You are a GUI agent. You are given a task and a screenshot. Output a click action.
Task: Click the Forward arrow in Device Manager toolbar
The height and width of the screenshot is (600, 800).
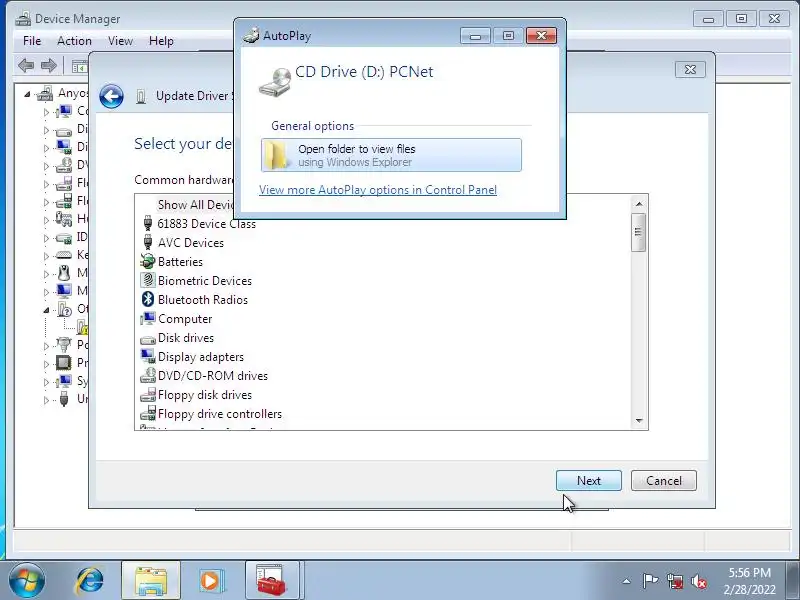(x=48, y=65)
